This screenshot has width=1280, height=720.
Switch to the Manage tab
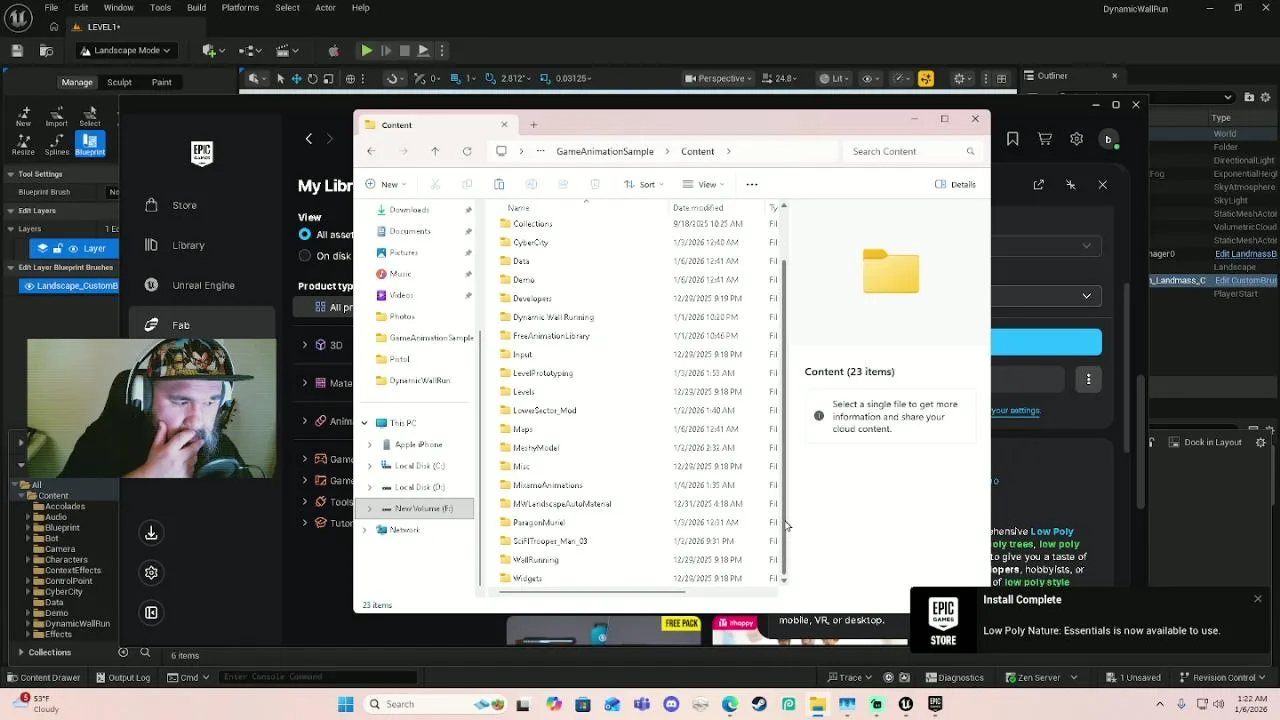77,82
